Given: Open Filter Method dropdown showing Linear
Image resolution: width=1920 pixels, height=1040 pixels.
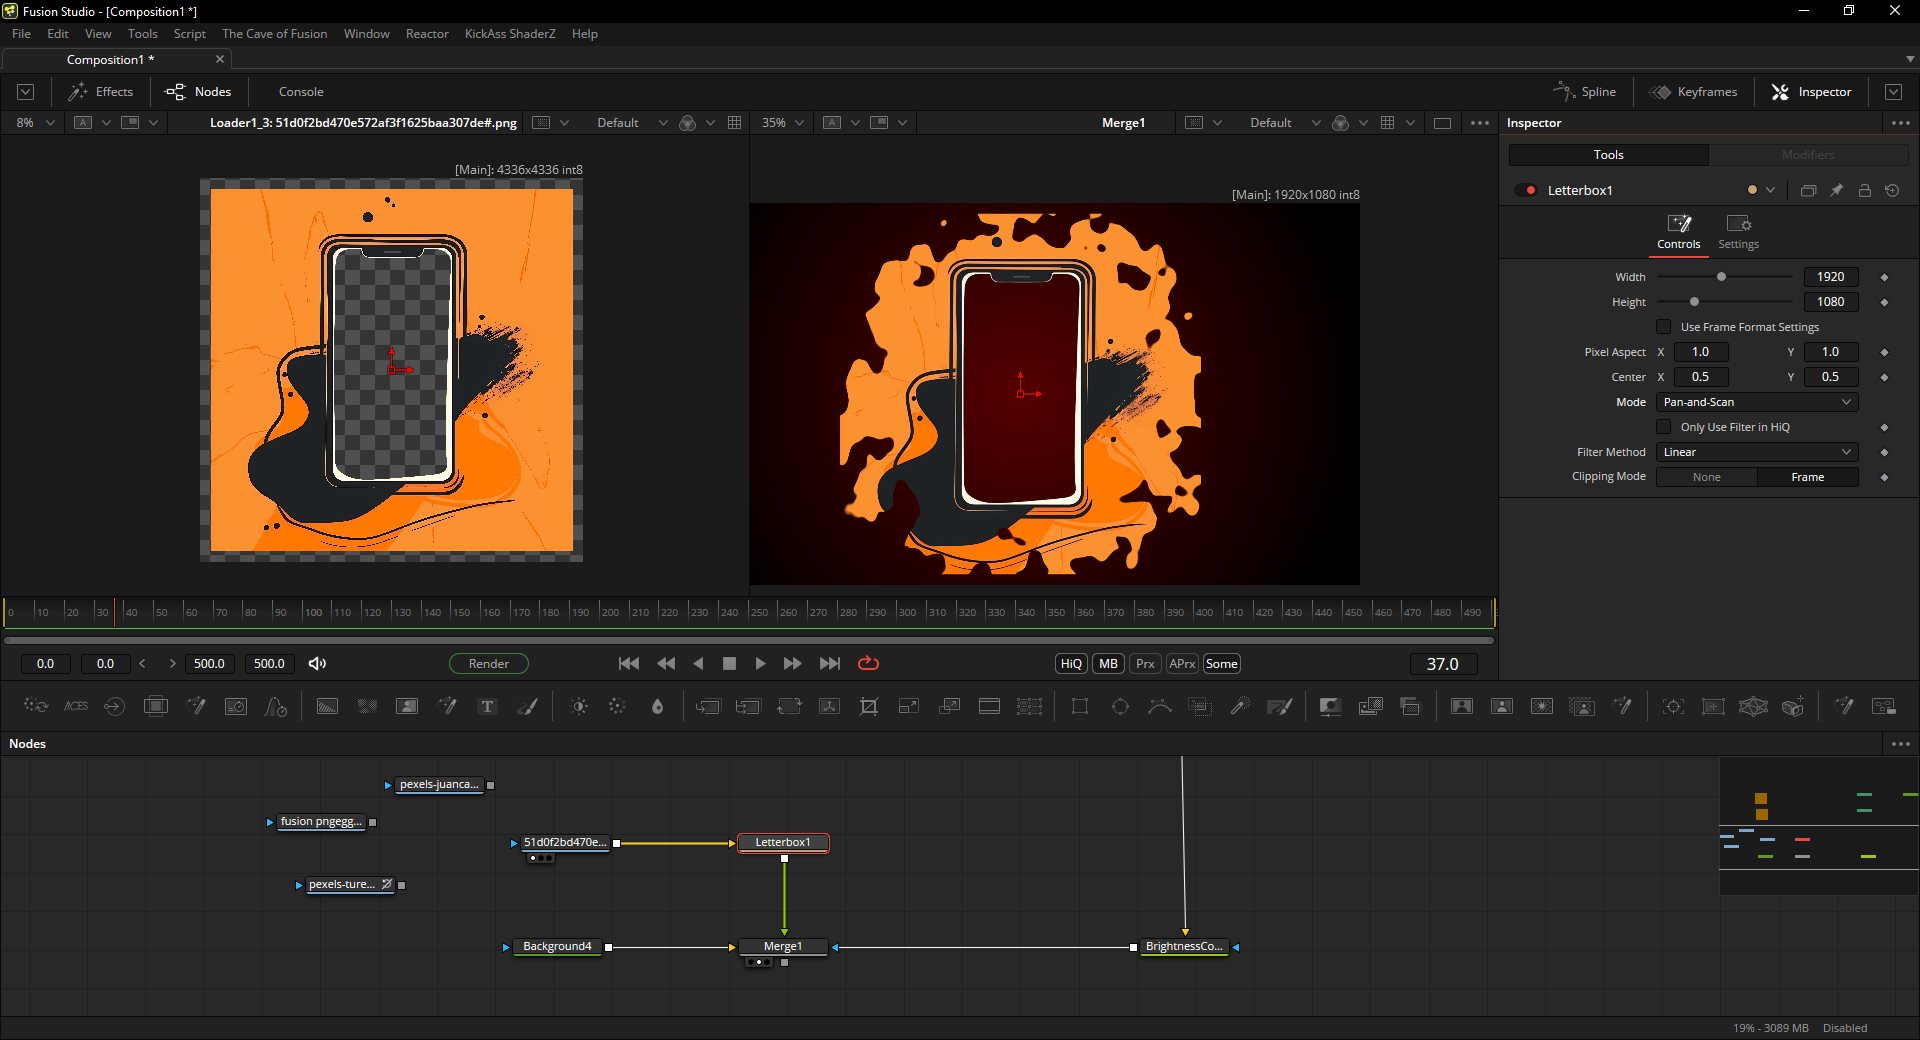Looking at the screenshot, I should point(1757,452).
